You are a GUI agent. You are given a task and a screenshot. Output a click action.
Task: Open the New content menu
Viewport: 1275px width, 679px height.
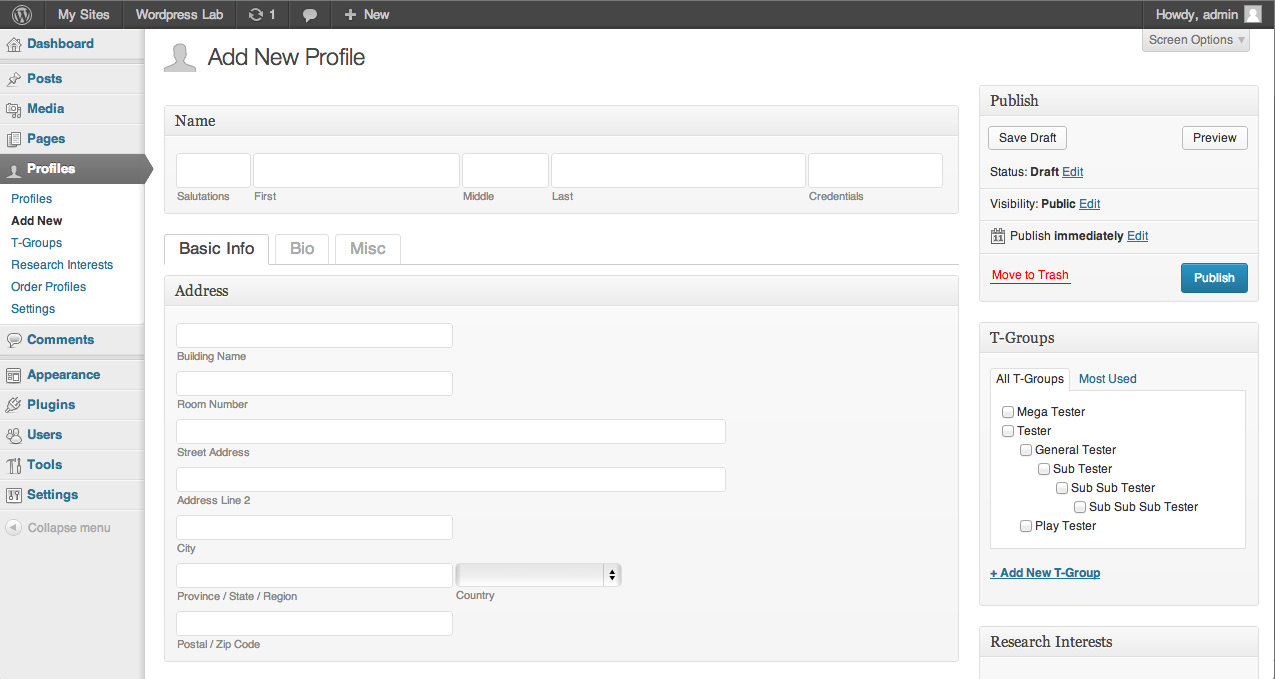click(x=366, y=15)
